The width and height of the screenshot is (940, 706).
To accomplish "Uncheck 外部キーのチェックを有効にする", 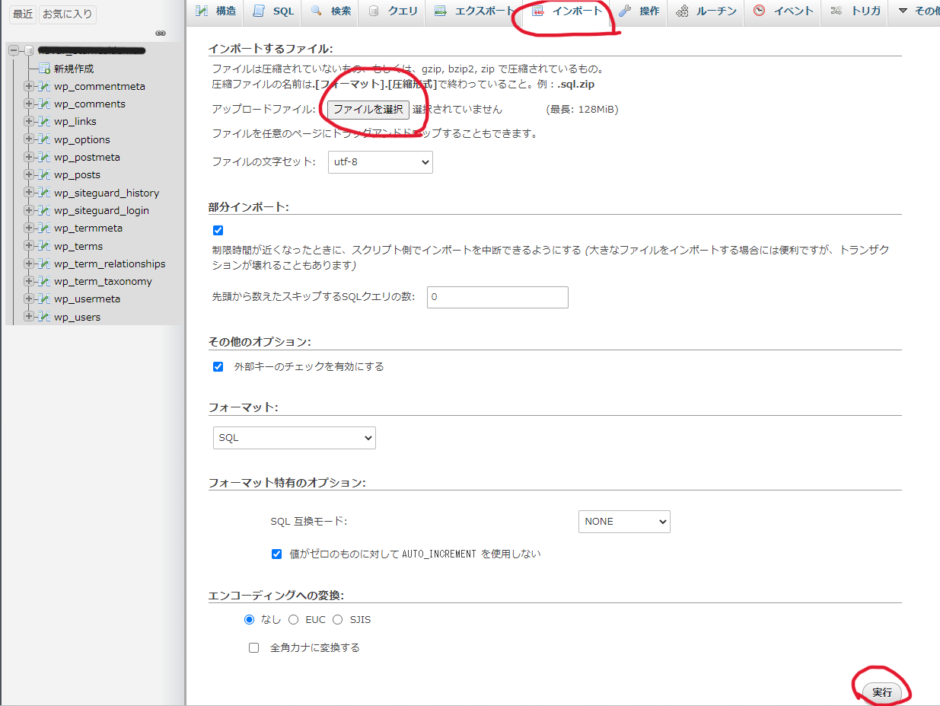I will pyautogui.click(x=218, y=366).
